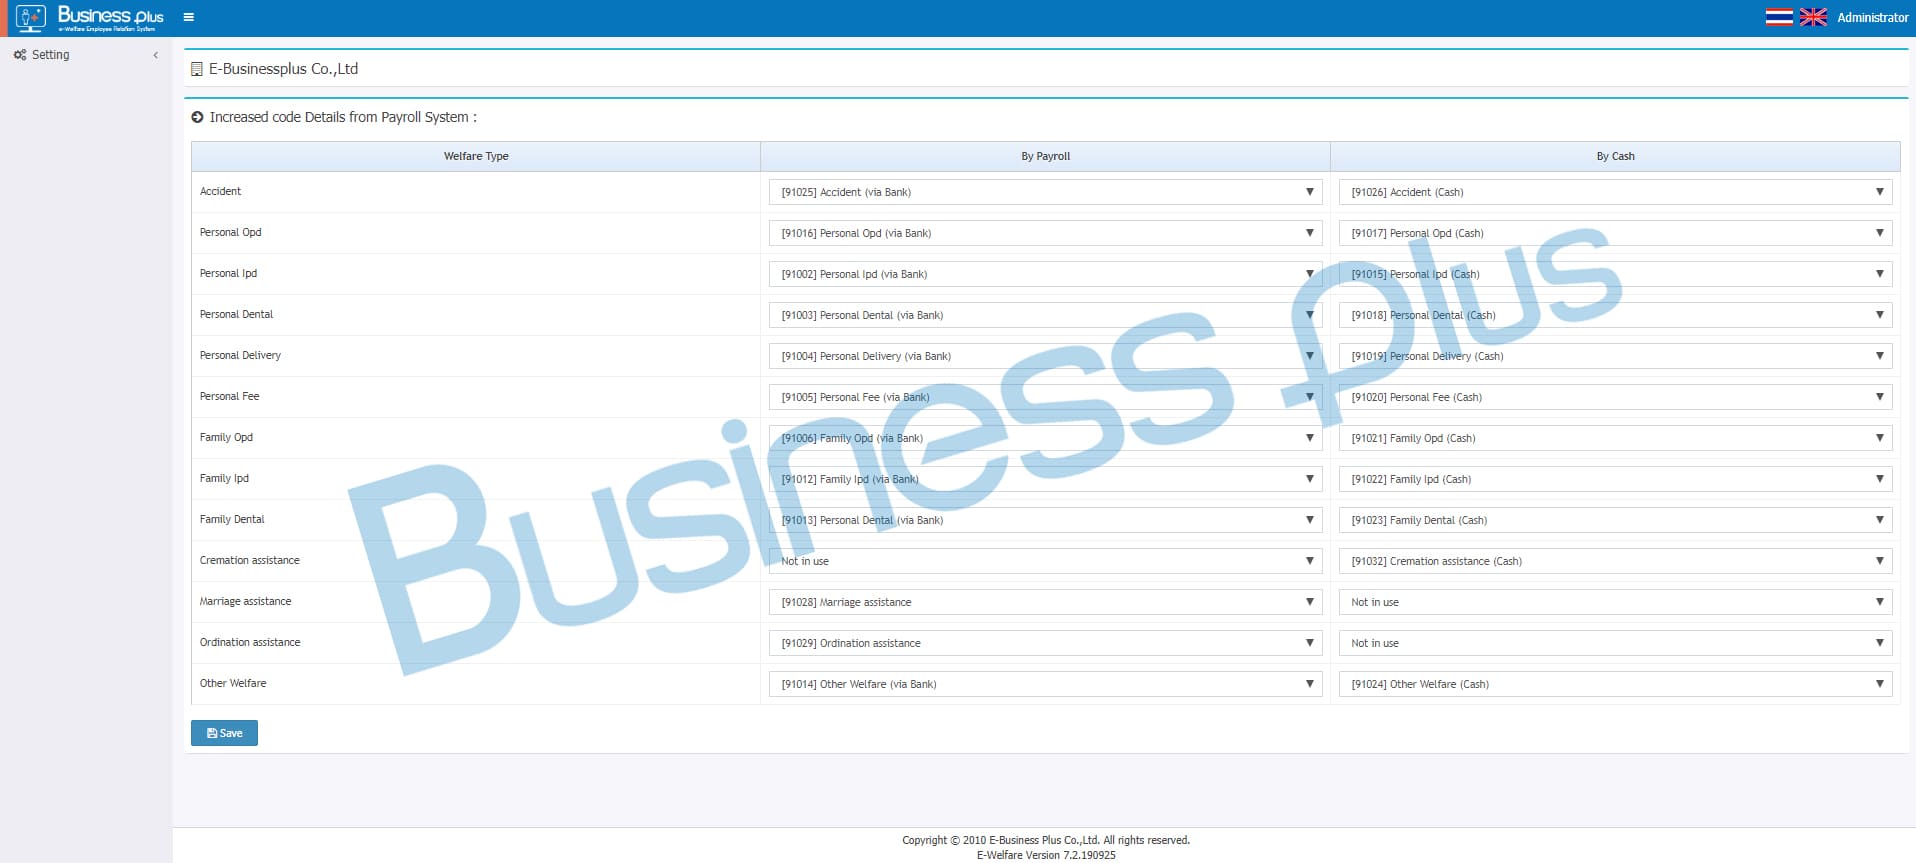Open Cremation assistance (Cash) dropdown
The width and height of the screenshot is (1916, 863).
pos(1615,561)
